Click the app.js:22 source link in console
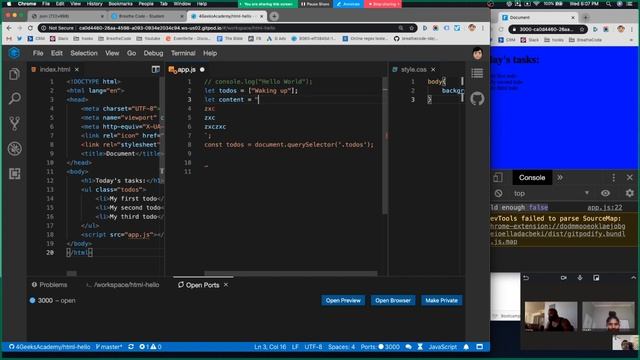 pyautogui.click(x=604, y=207)
